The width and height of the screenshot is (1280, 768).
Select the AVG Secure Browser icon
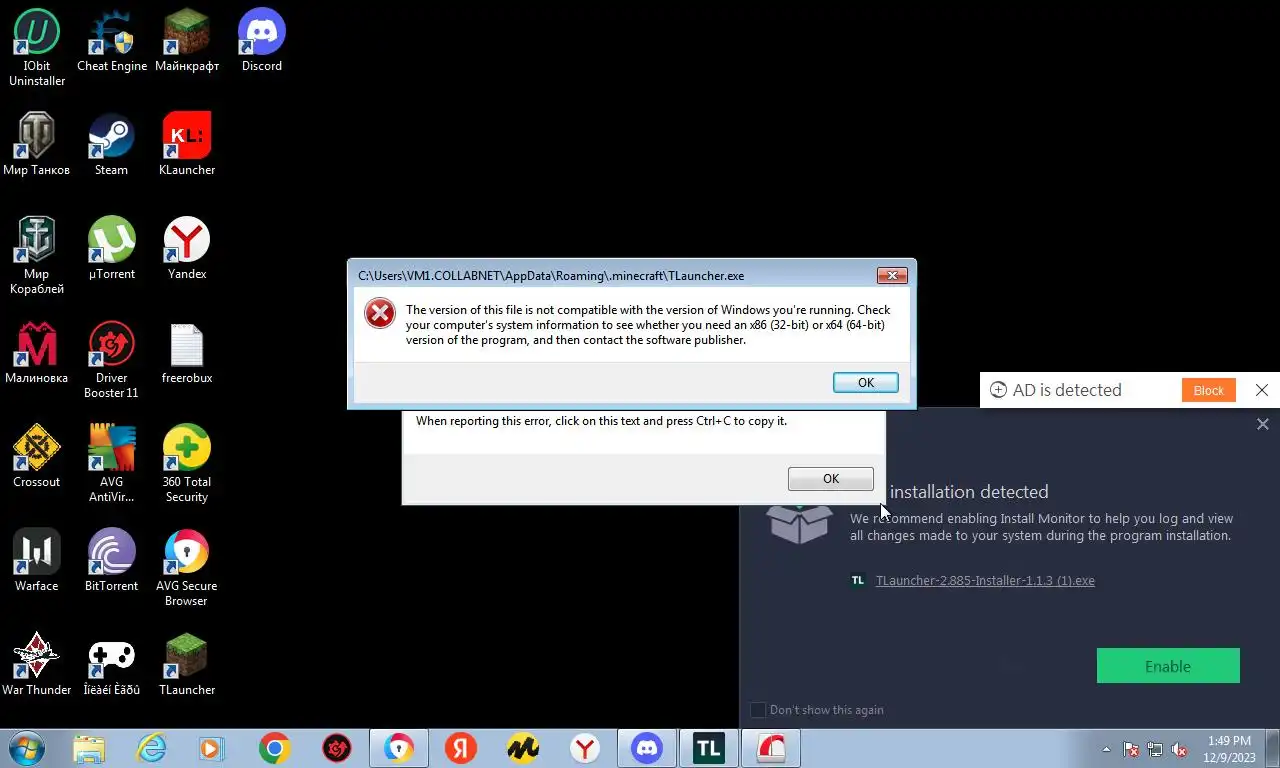[x=187, y=567]
